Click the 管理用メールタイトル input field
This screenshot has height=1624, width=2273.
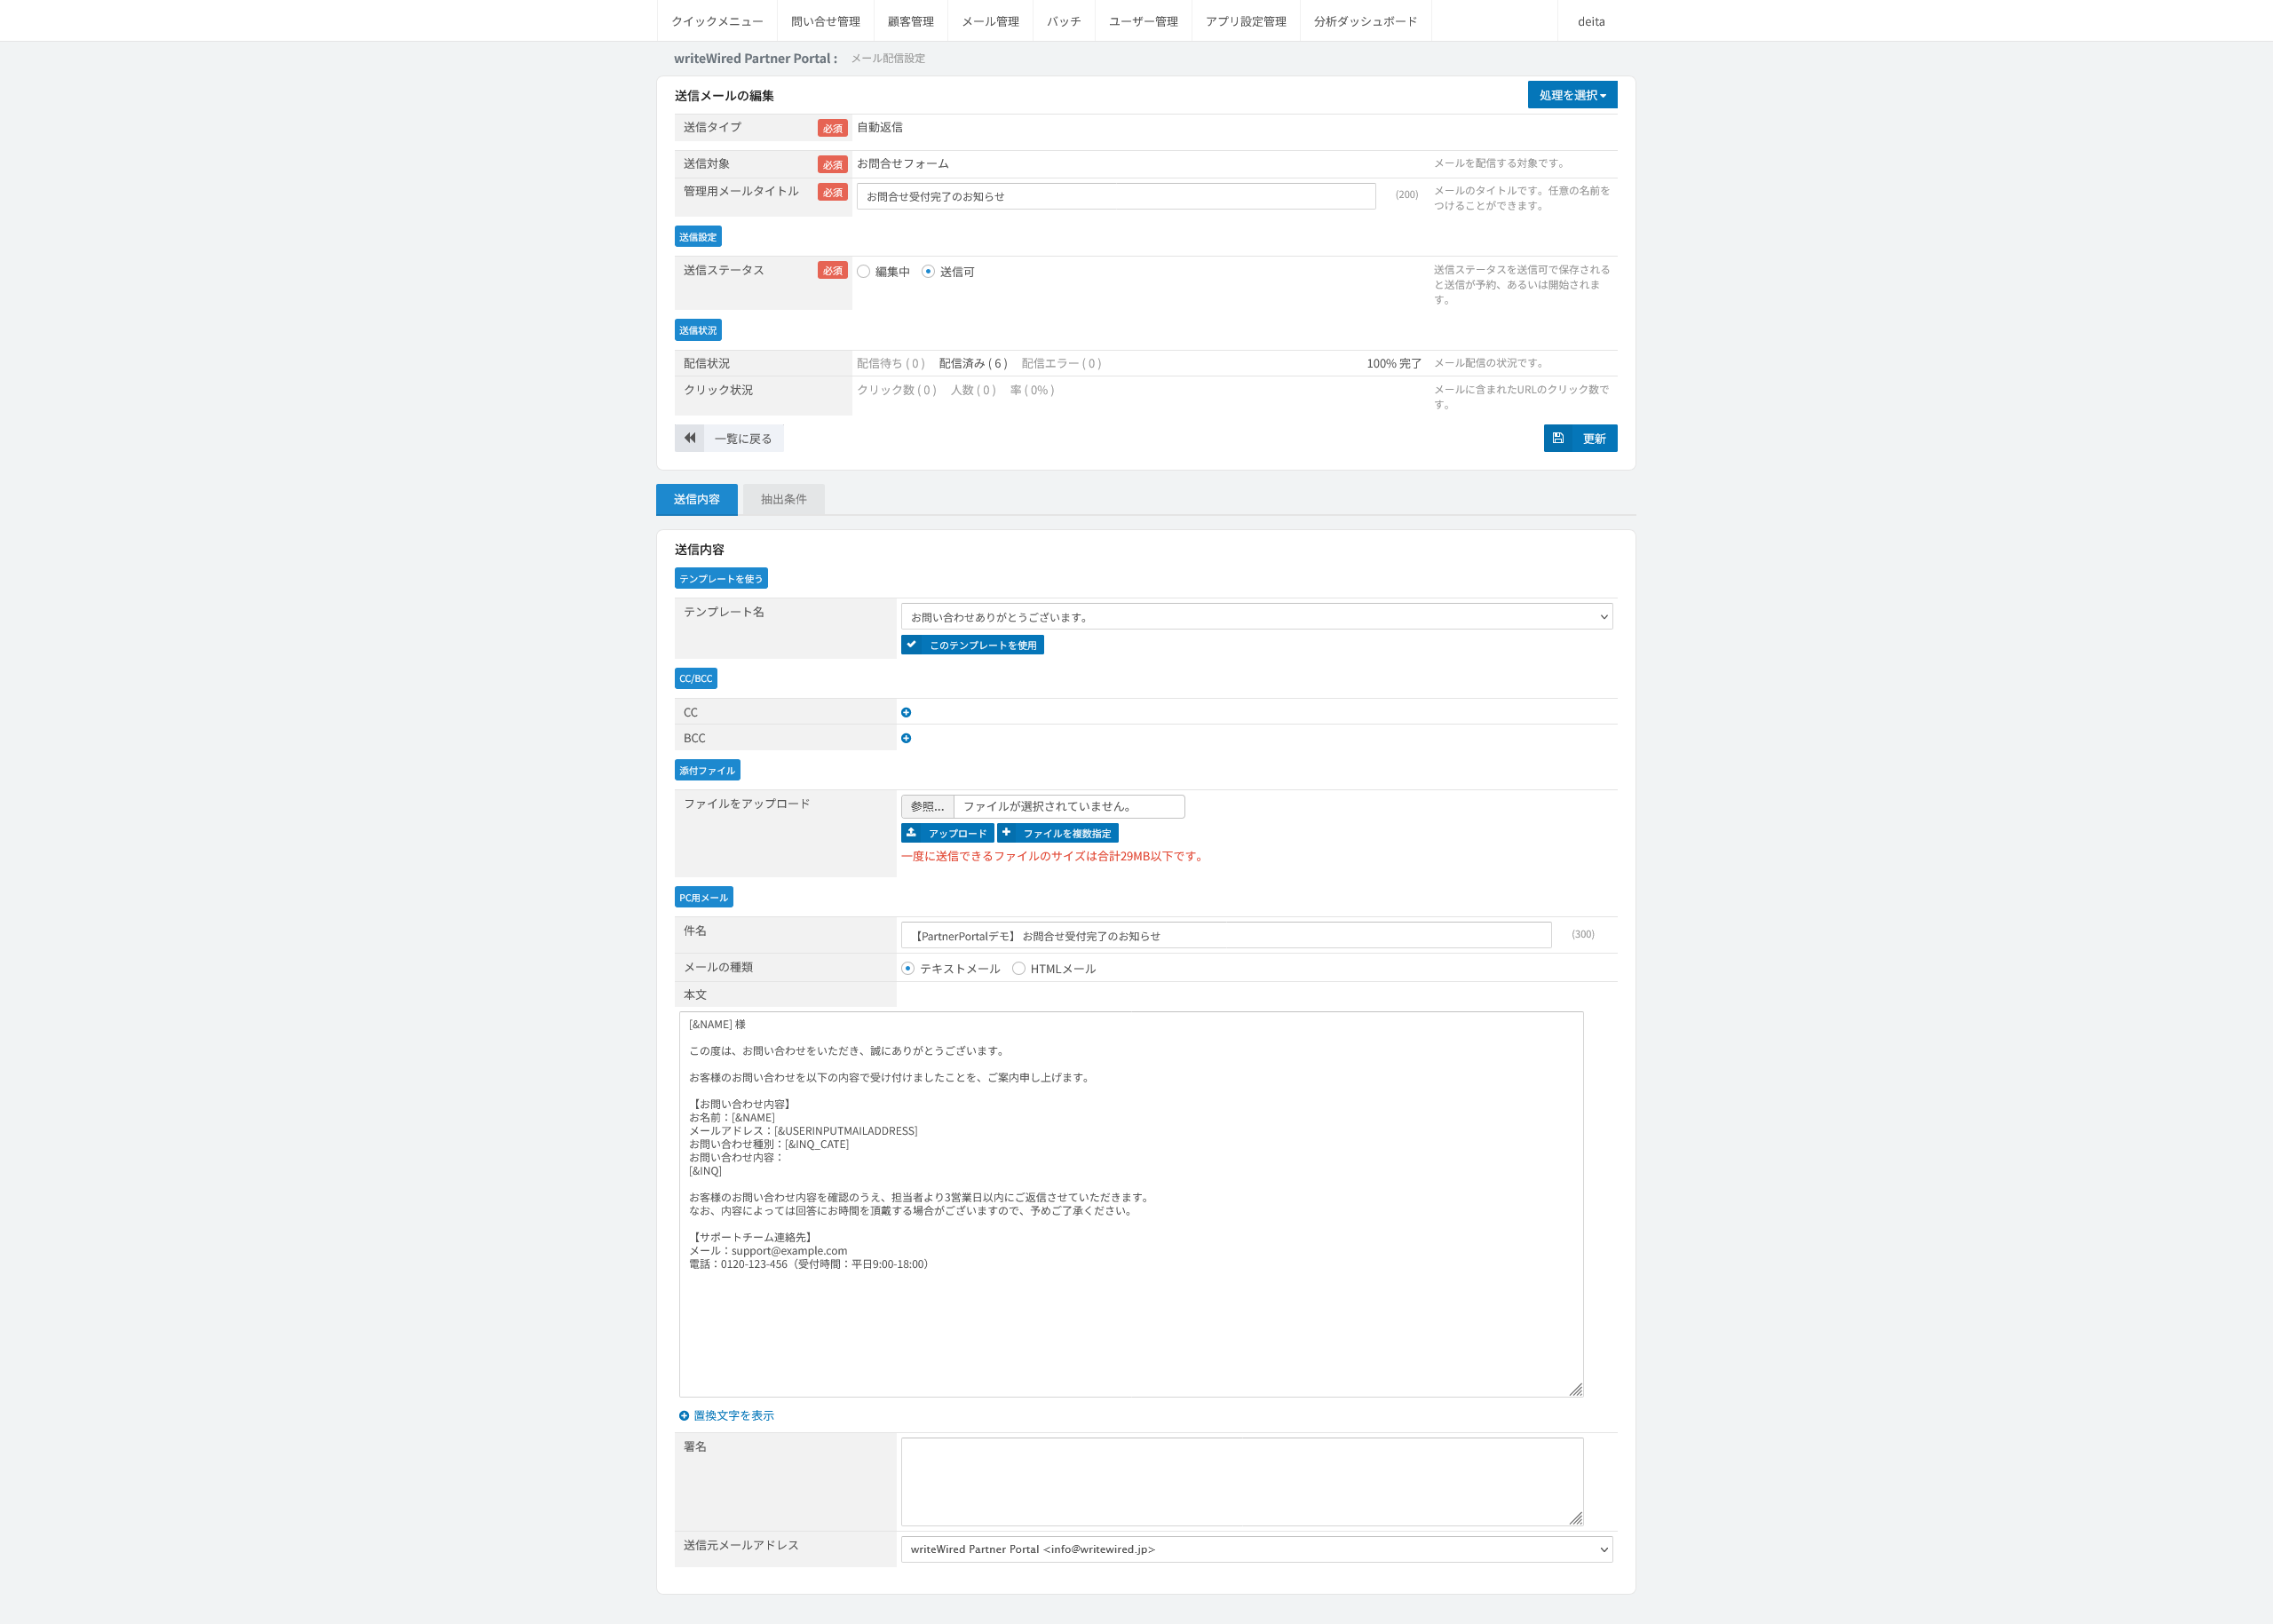coord(1116,196)
